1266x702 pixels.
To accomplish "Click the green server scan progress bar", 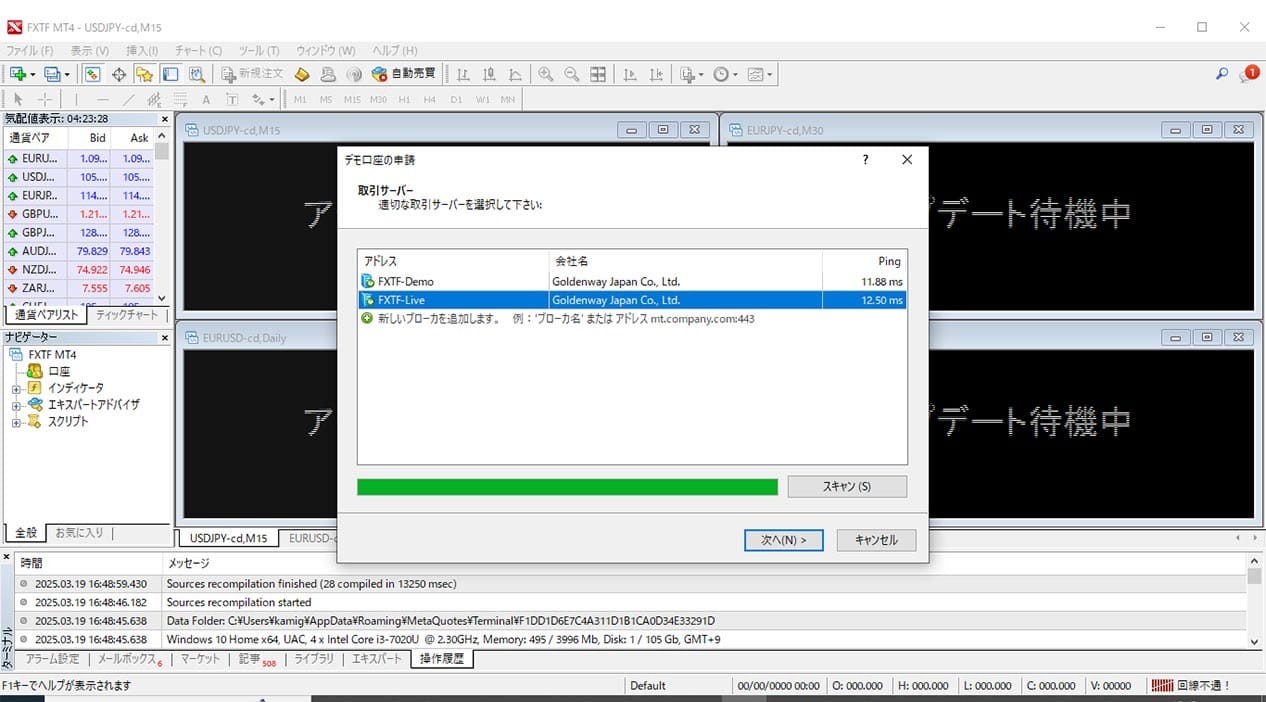I will coord(567,487).
